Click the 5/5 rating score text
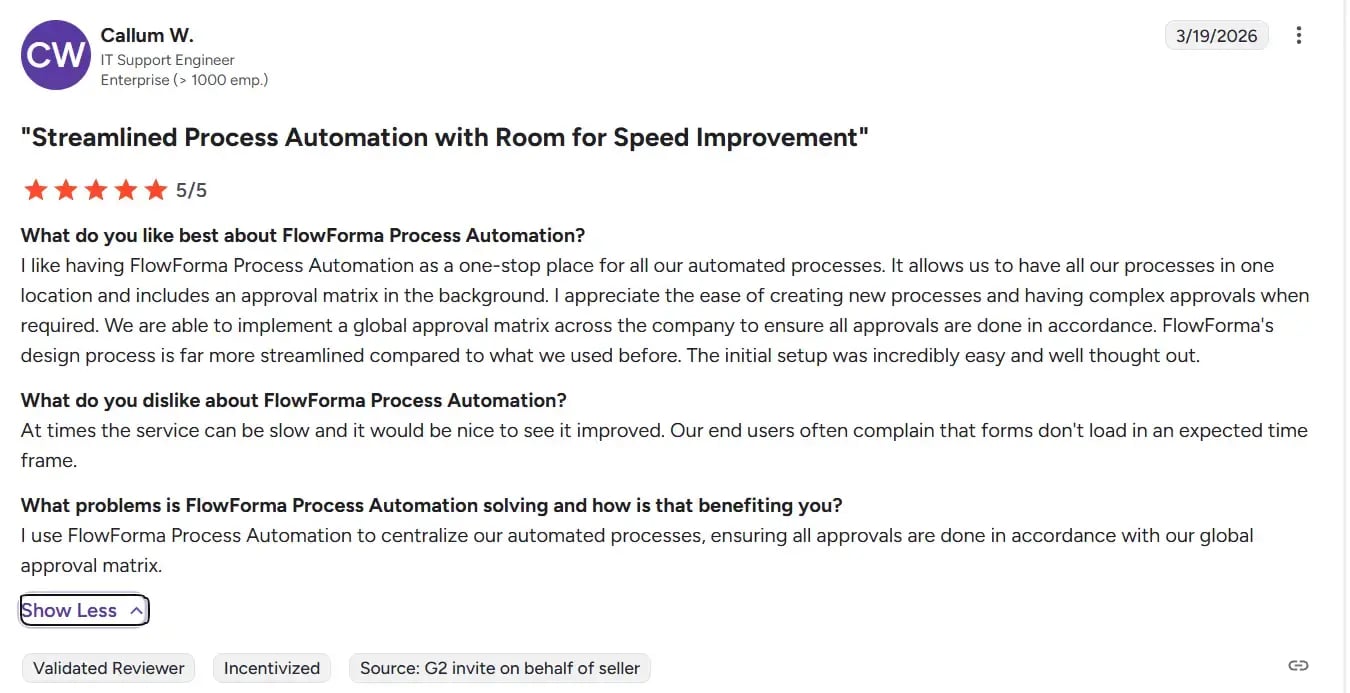This screenshot has height=693, width=1350. point(192,190)
